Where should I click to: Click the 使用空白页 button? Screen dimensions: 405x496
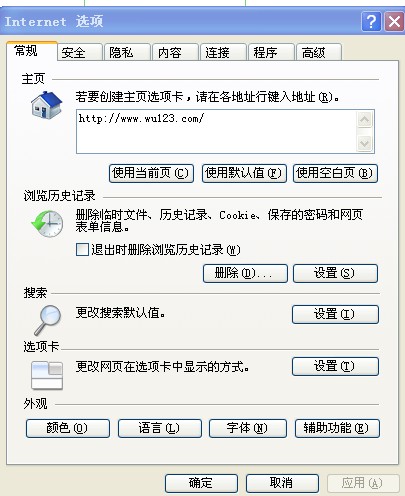tap(335, 173)
